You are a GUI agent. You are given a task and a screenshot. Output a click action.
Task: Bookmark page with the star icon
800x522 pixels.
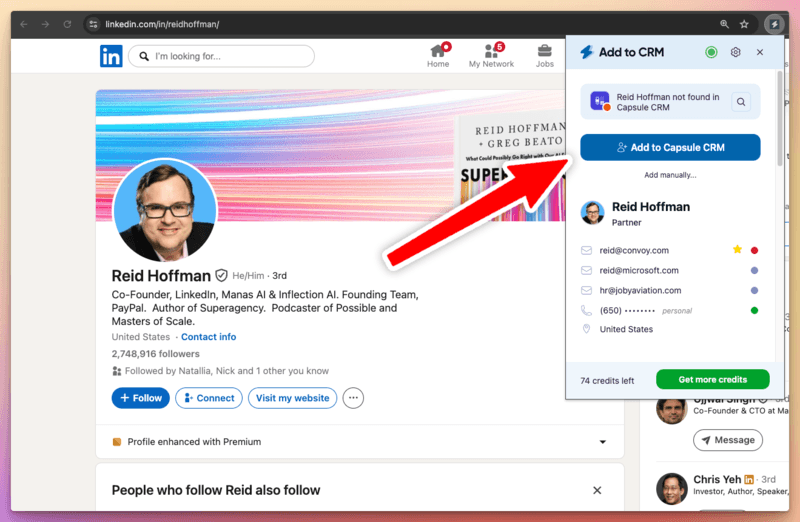[744, 24]
